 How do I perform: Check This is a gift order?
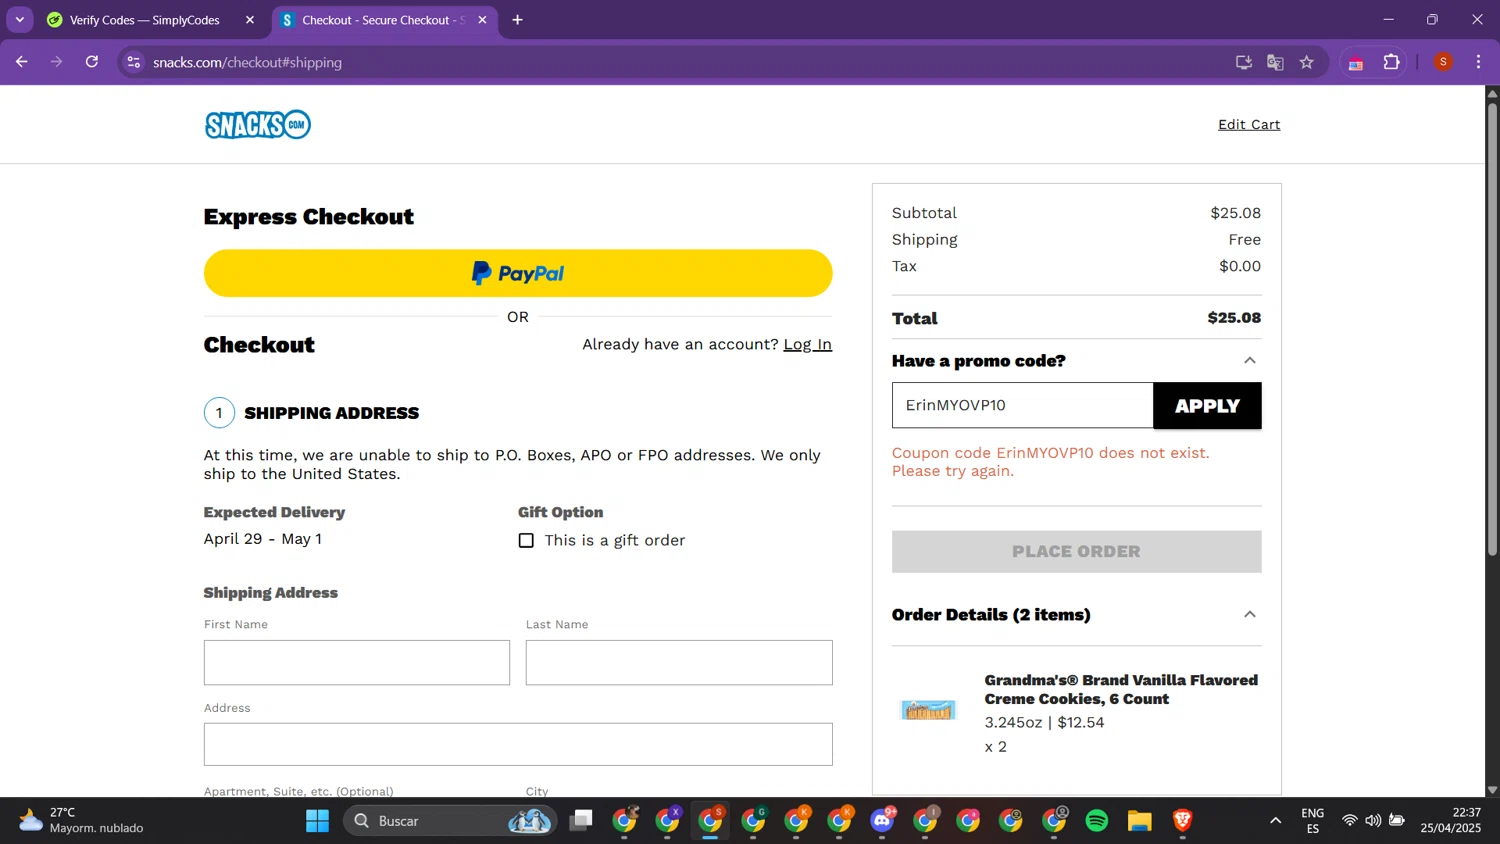(x=526, y=540)
